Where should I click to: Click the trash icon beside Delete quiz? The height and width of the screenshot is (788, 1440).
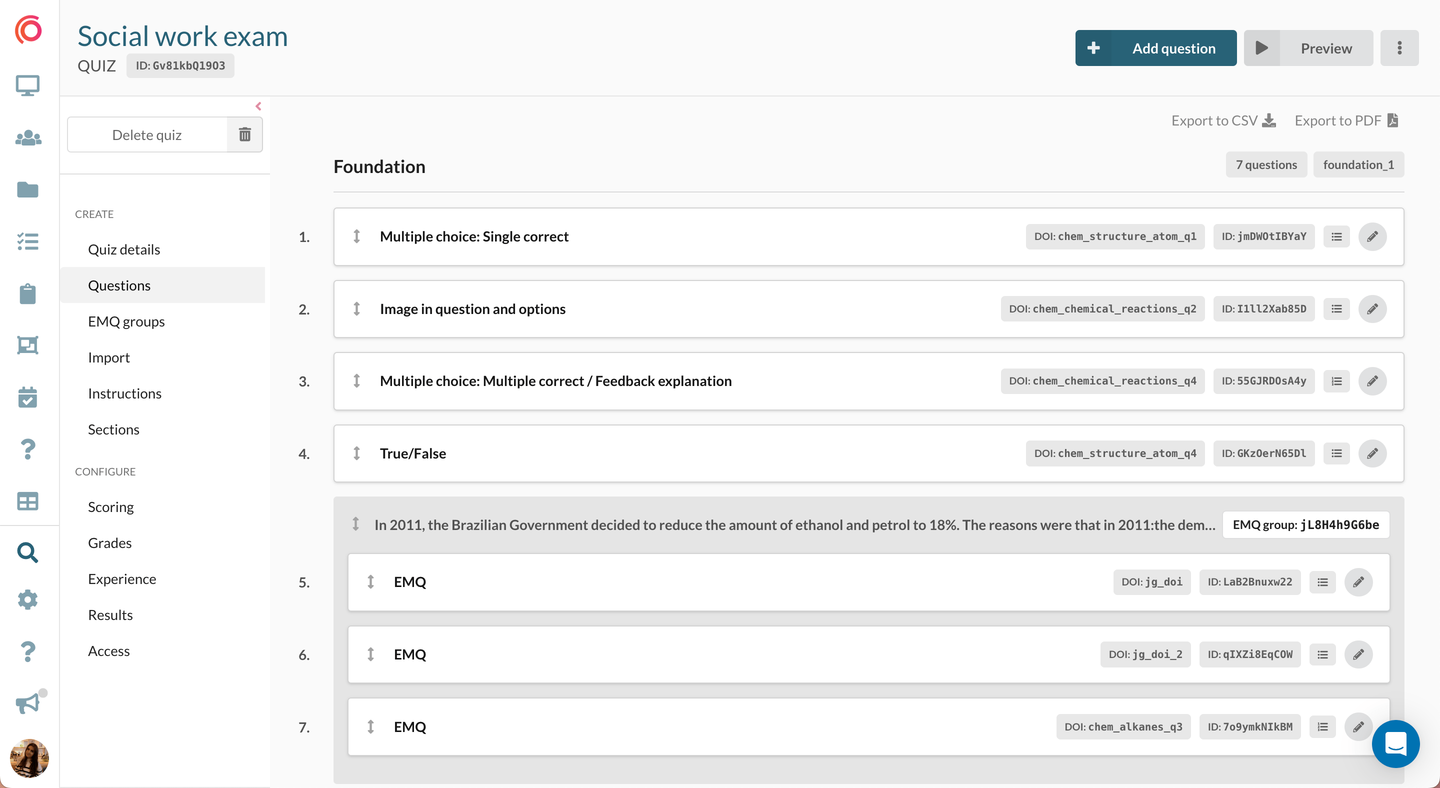click(245, 135)
